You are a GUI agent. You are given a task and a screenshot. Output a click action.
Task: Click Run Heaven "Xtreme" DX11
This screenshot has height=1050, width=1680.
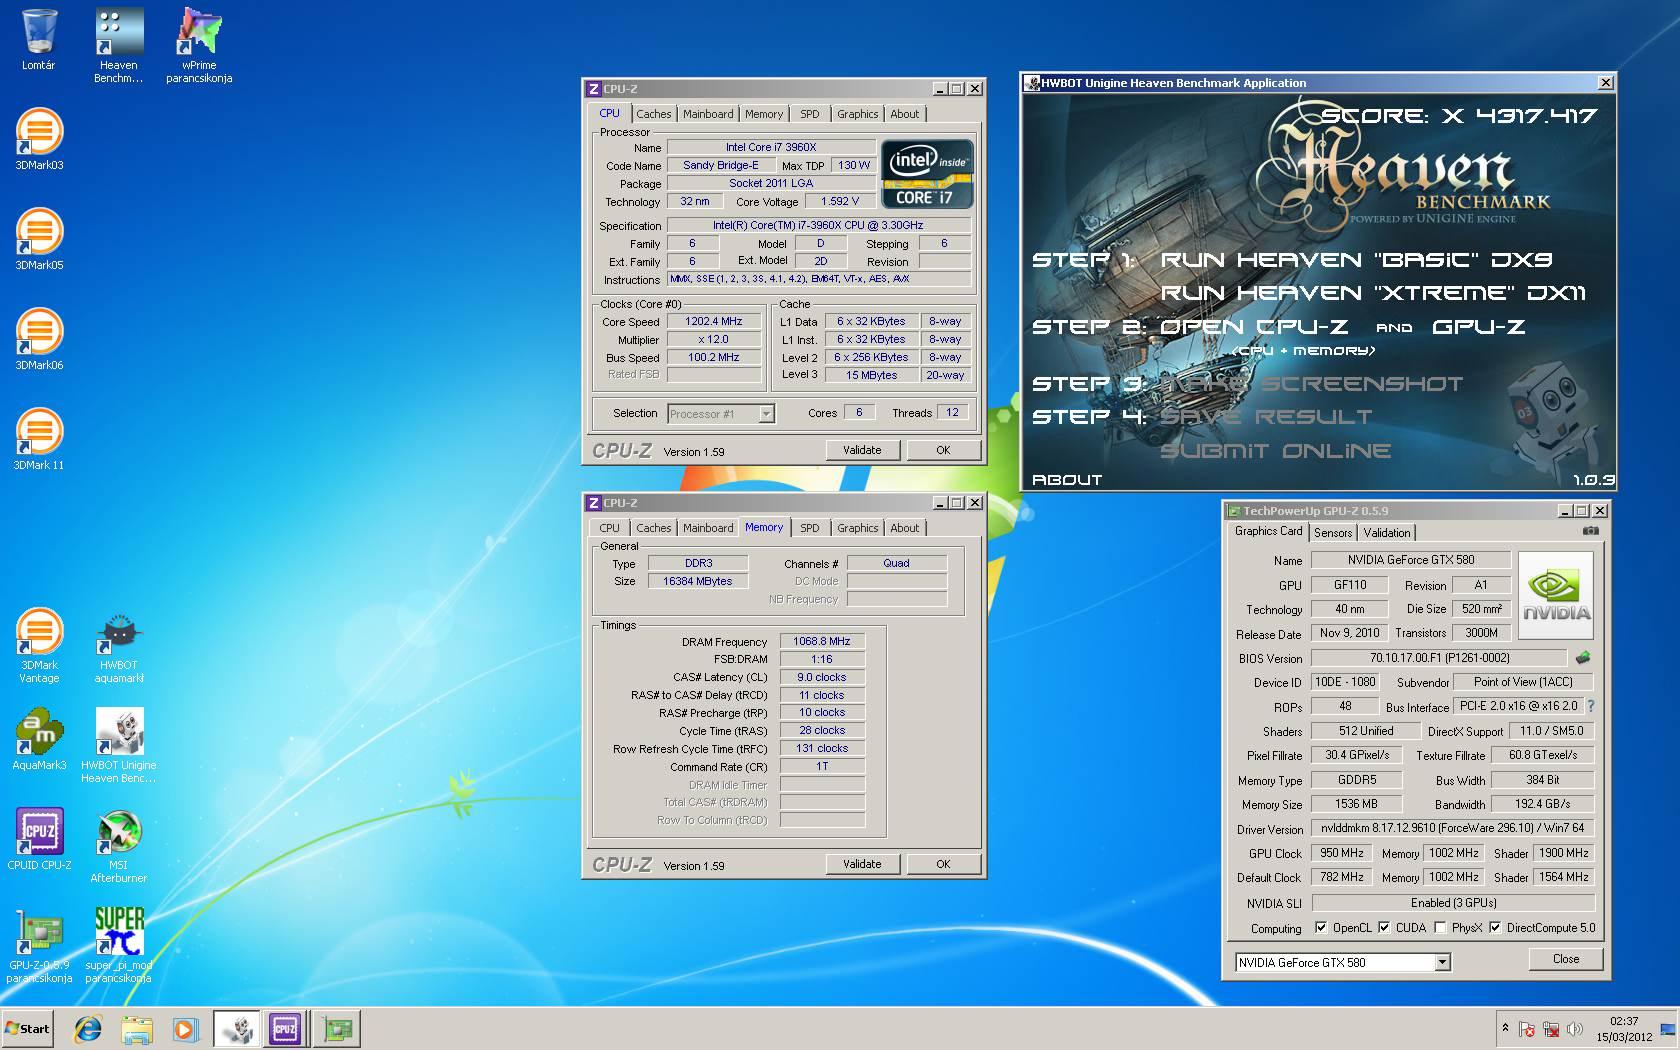(1373, 293)
